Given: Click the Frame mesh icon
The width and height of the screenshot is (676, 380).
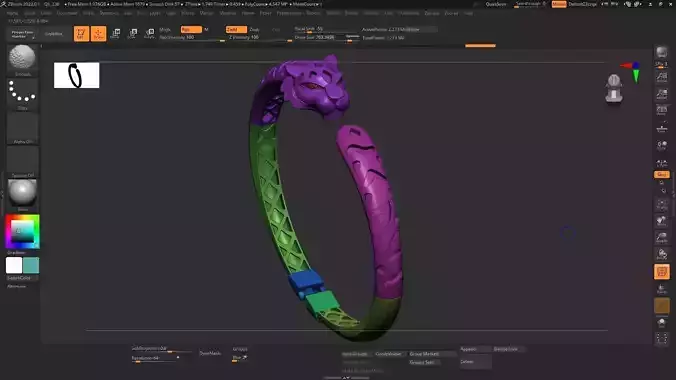Looking at the screenshot, I should point(661,204).
